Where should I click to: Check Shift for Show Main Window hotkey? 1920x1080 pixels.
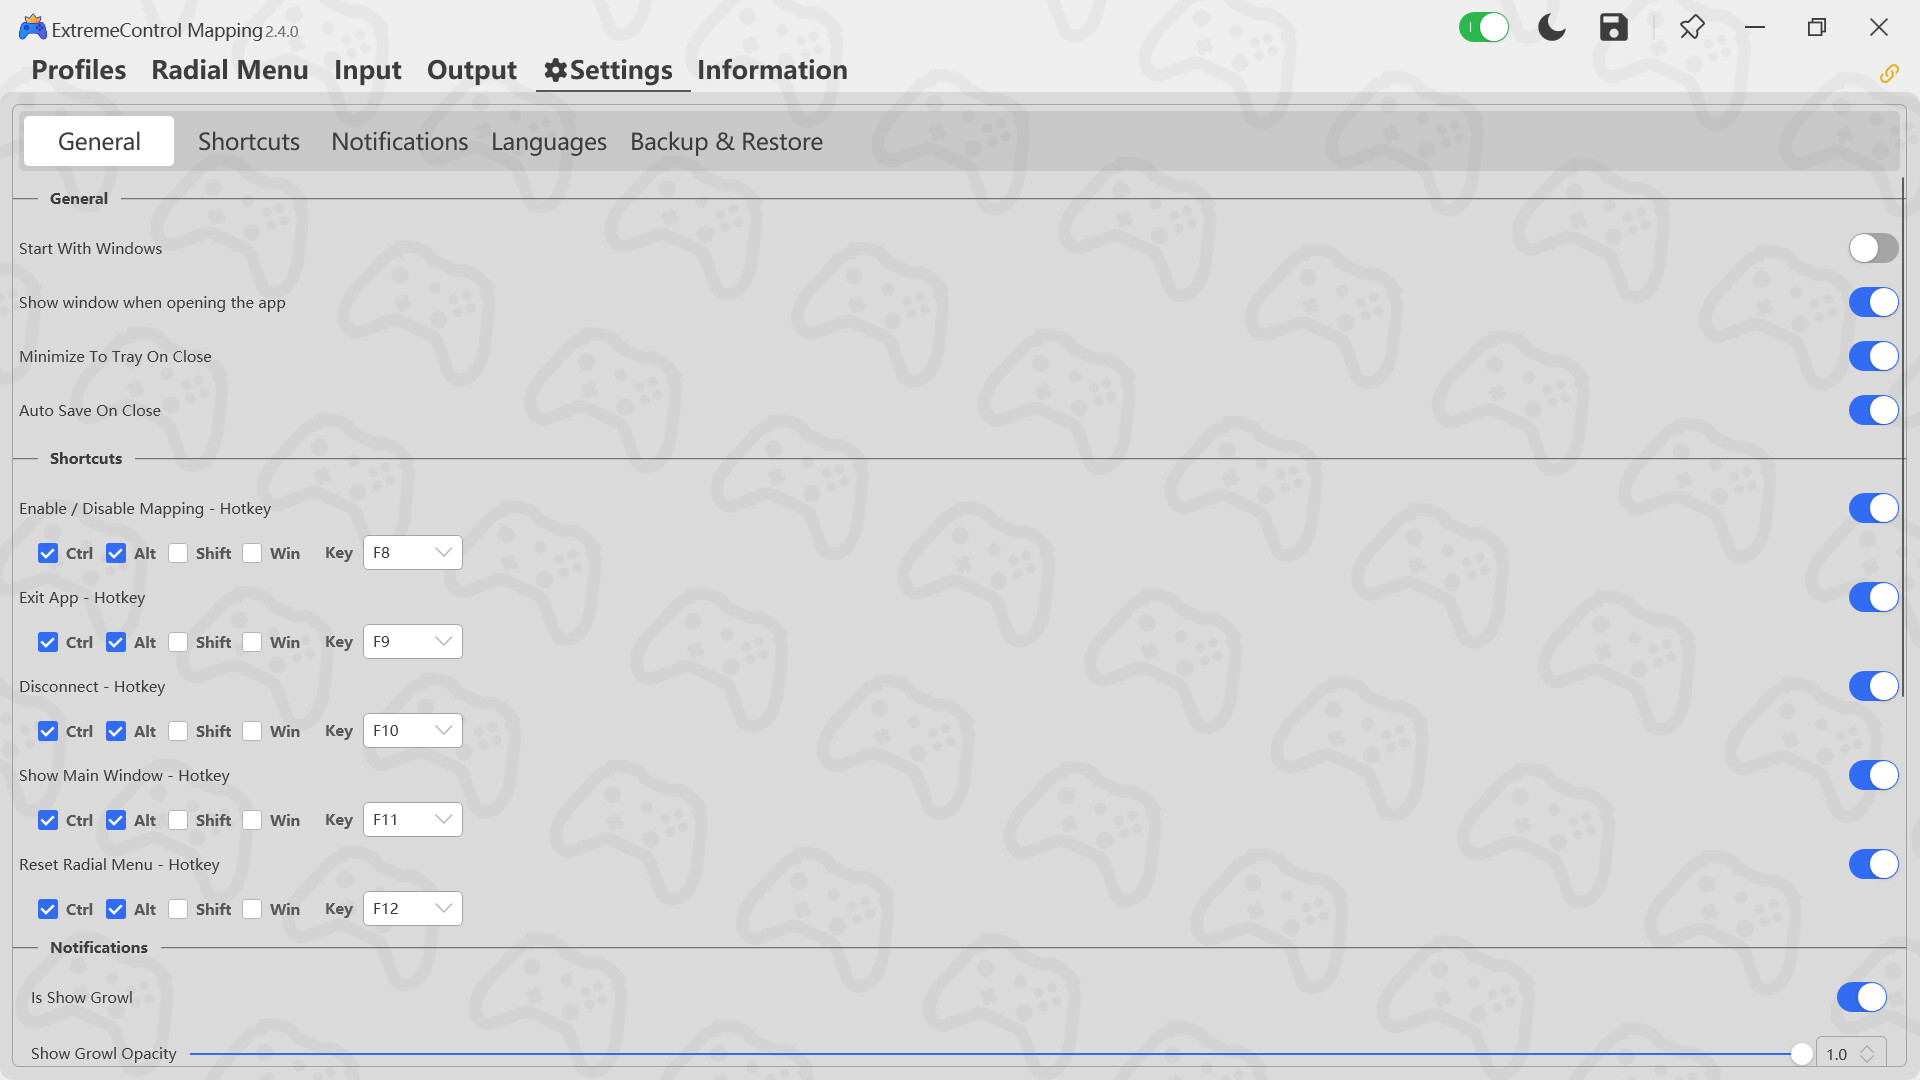coord(178,820)
